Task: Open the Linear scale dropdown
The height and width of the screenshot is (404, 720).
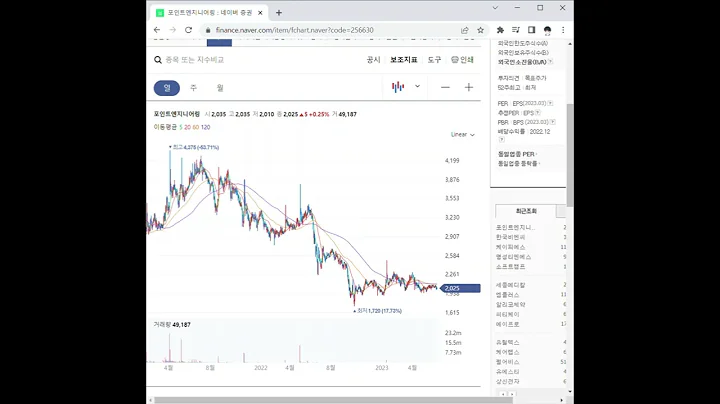Action: [x=462, y=135]
